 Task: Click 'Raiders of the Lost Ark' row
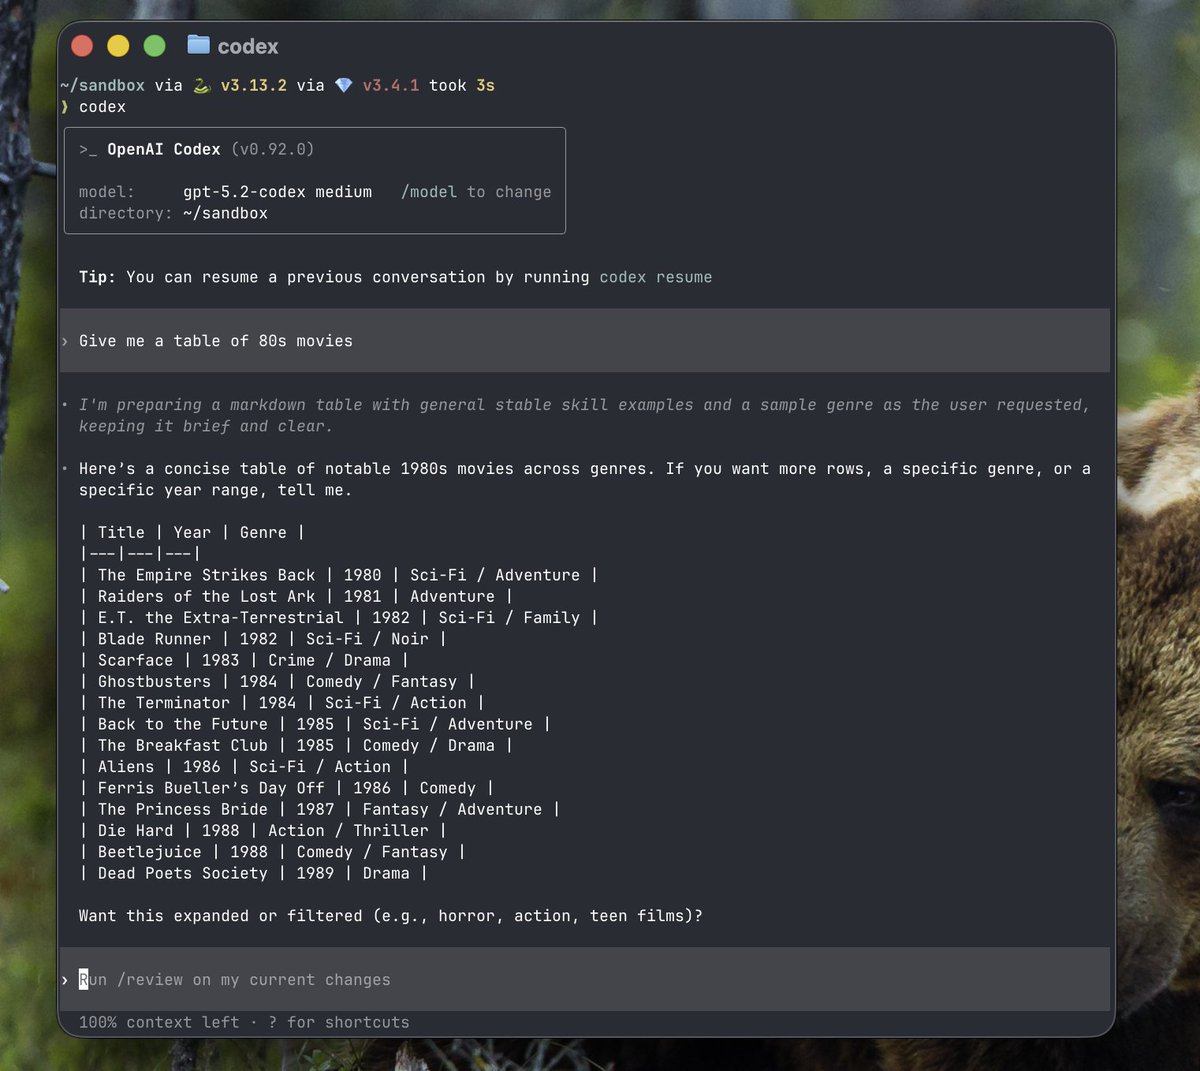296,596
